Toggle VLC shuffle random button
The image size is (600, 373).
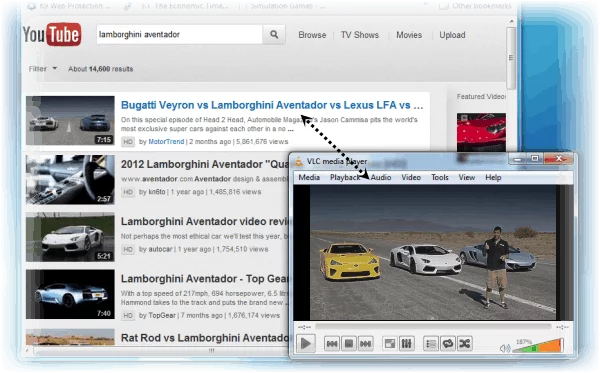[x=465, y=344]
